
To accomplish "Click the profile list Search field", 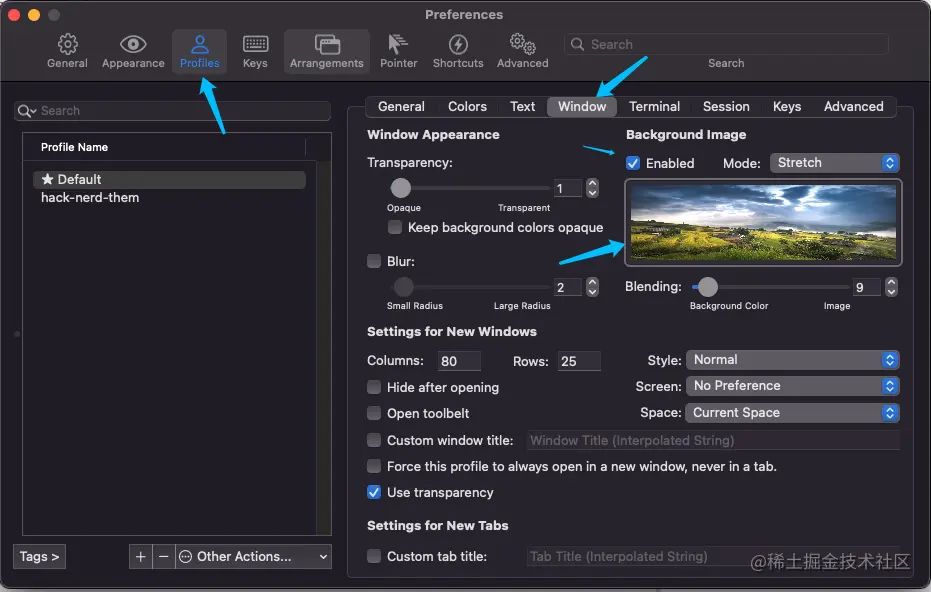I will [x=172, y=111].
